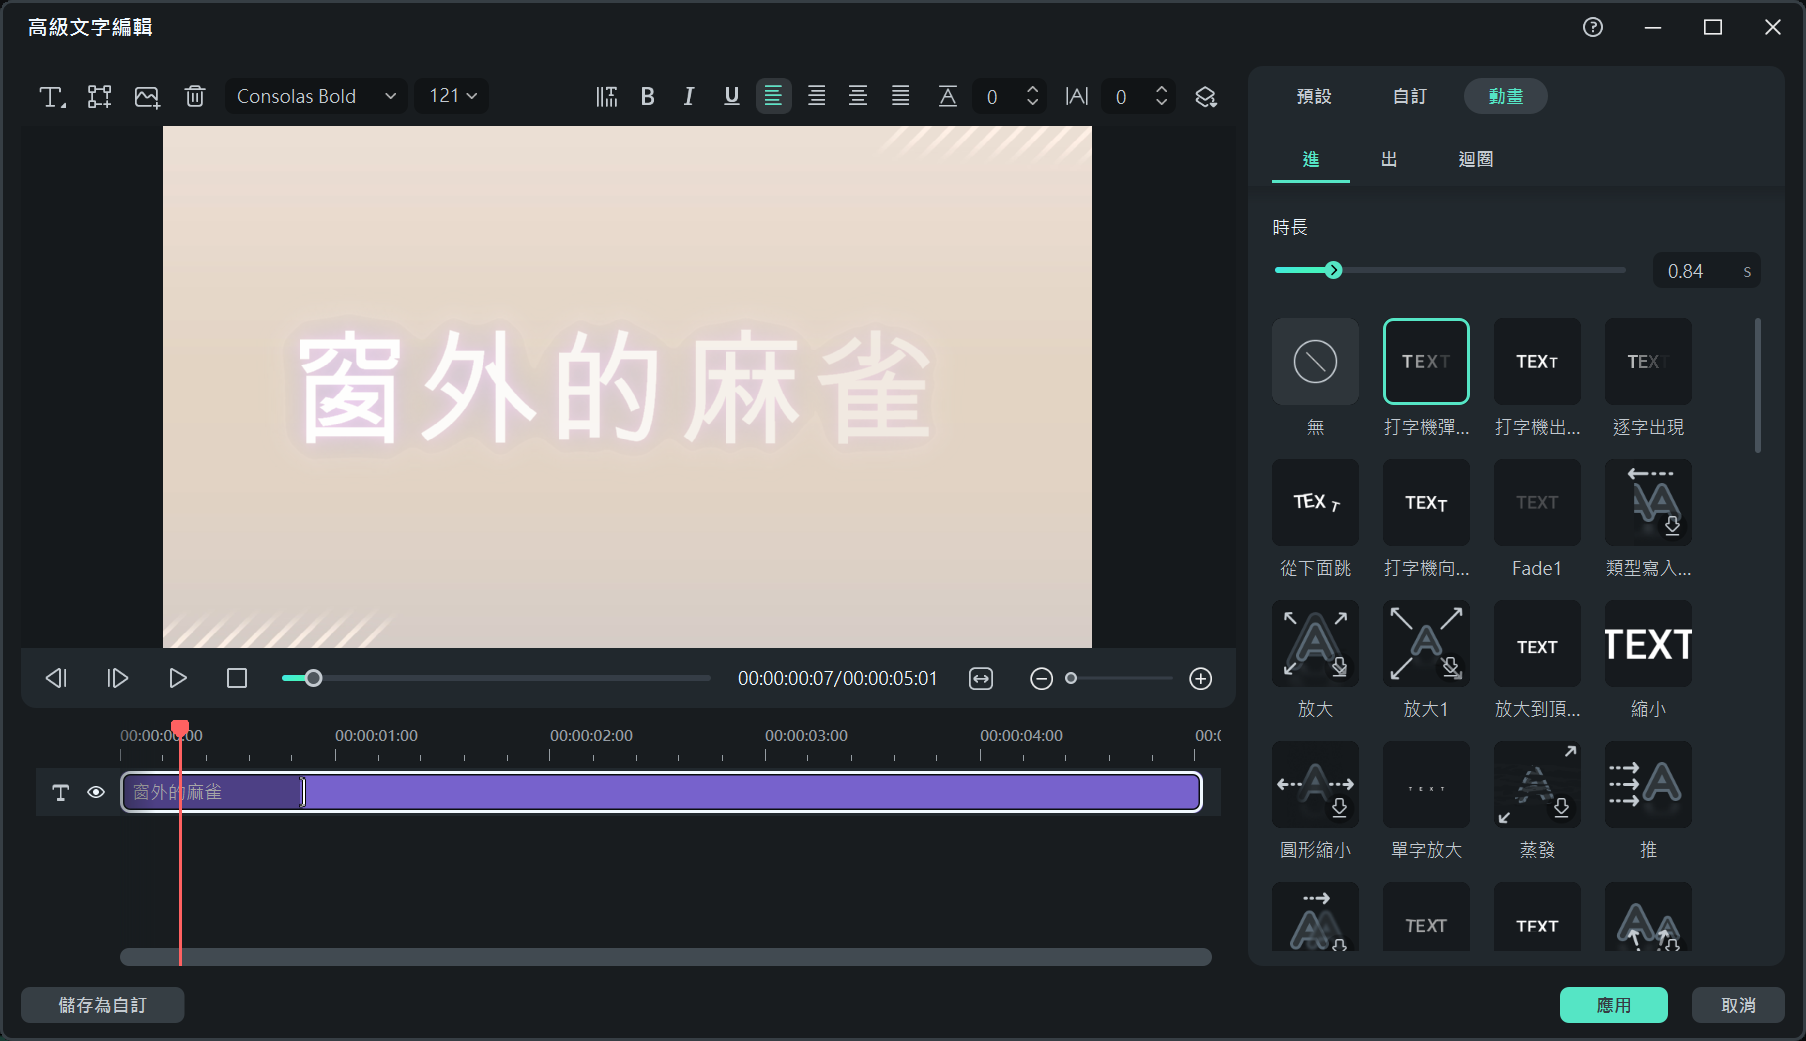Select the 放大到頂... animation preset
The image size is (1806, 1041).
tap(1537, 643)
